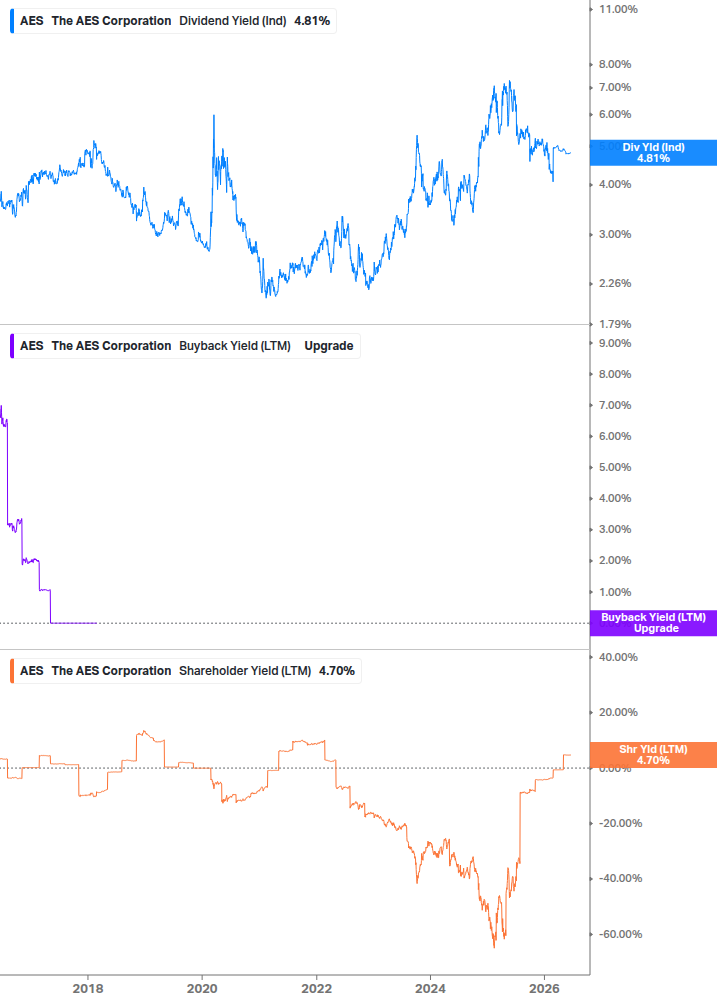Click the 7.00% tick on the dividend yield axis

pyautogui.click(x=614, y=87)
